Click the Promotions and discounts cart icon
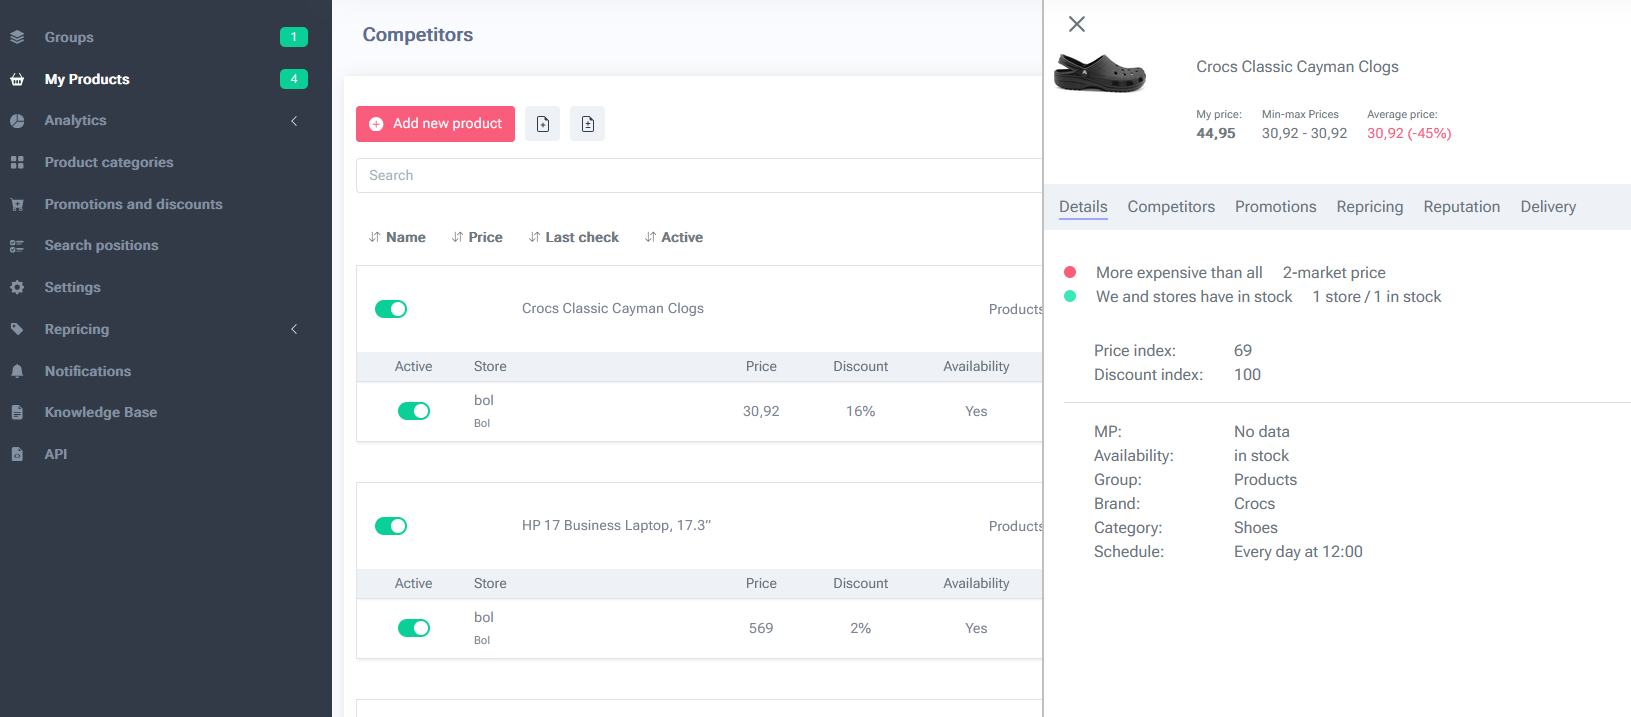The image size is (1631, 717). [17, 204]
